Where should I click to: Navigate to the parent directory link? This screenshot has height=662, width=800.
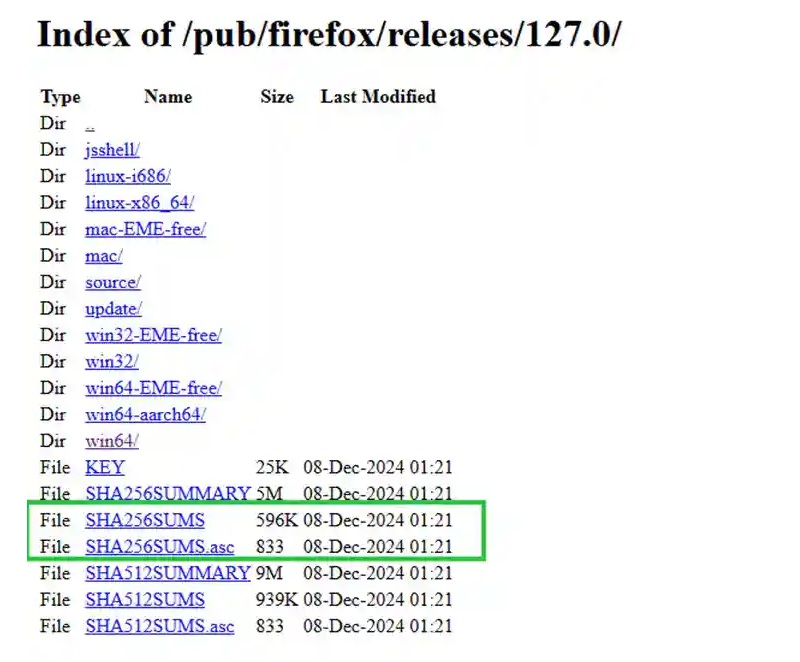pyautogui.click(x=89, y=124)
